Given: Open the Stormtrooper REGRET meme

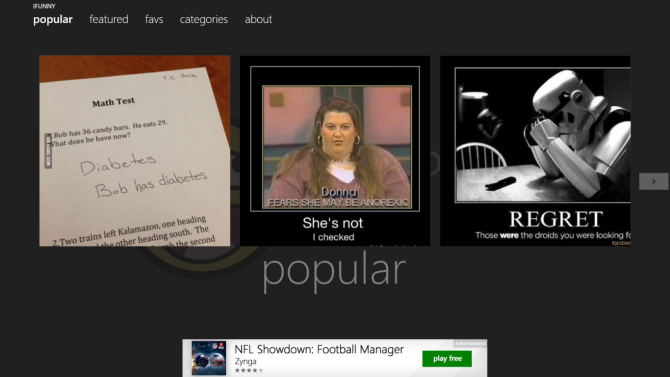Looking at the screenshot, I should (535, 151).
